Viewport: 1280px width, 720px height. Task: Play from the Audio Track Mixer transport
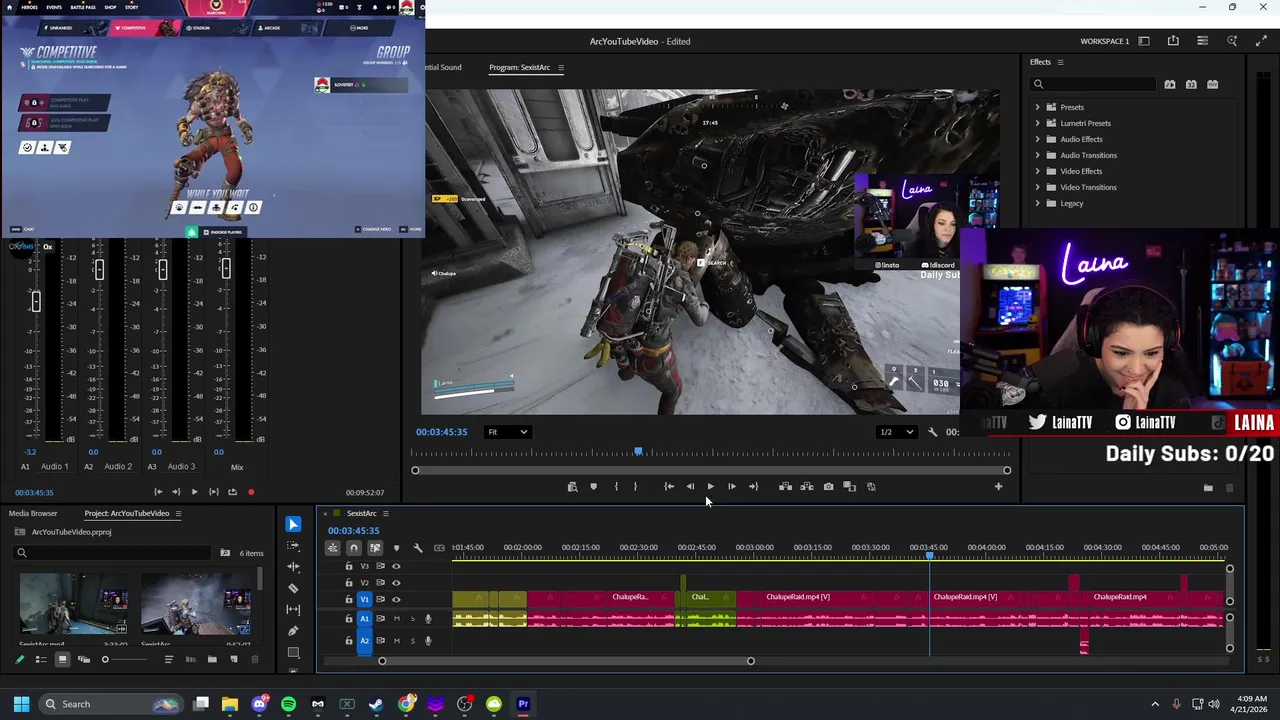(x=194, y=492)
